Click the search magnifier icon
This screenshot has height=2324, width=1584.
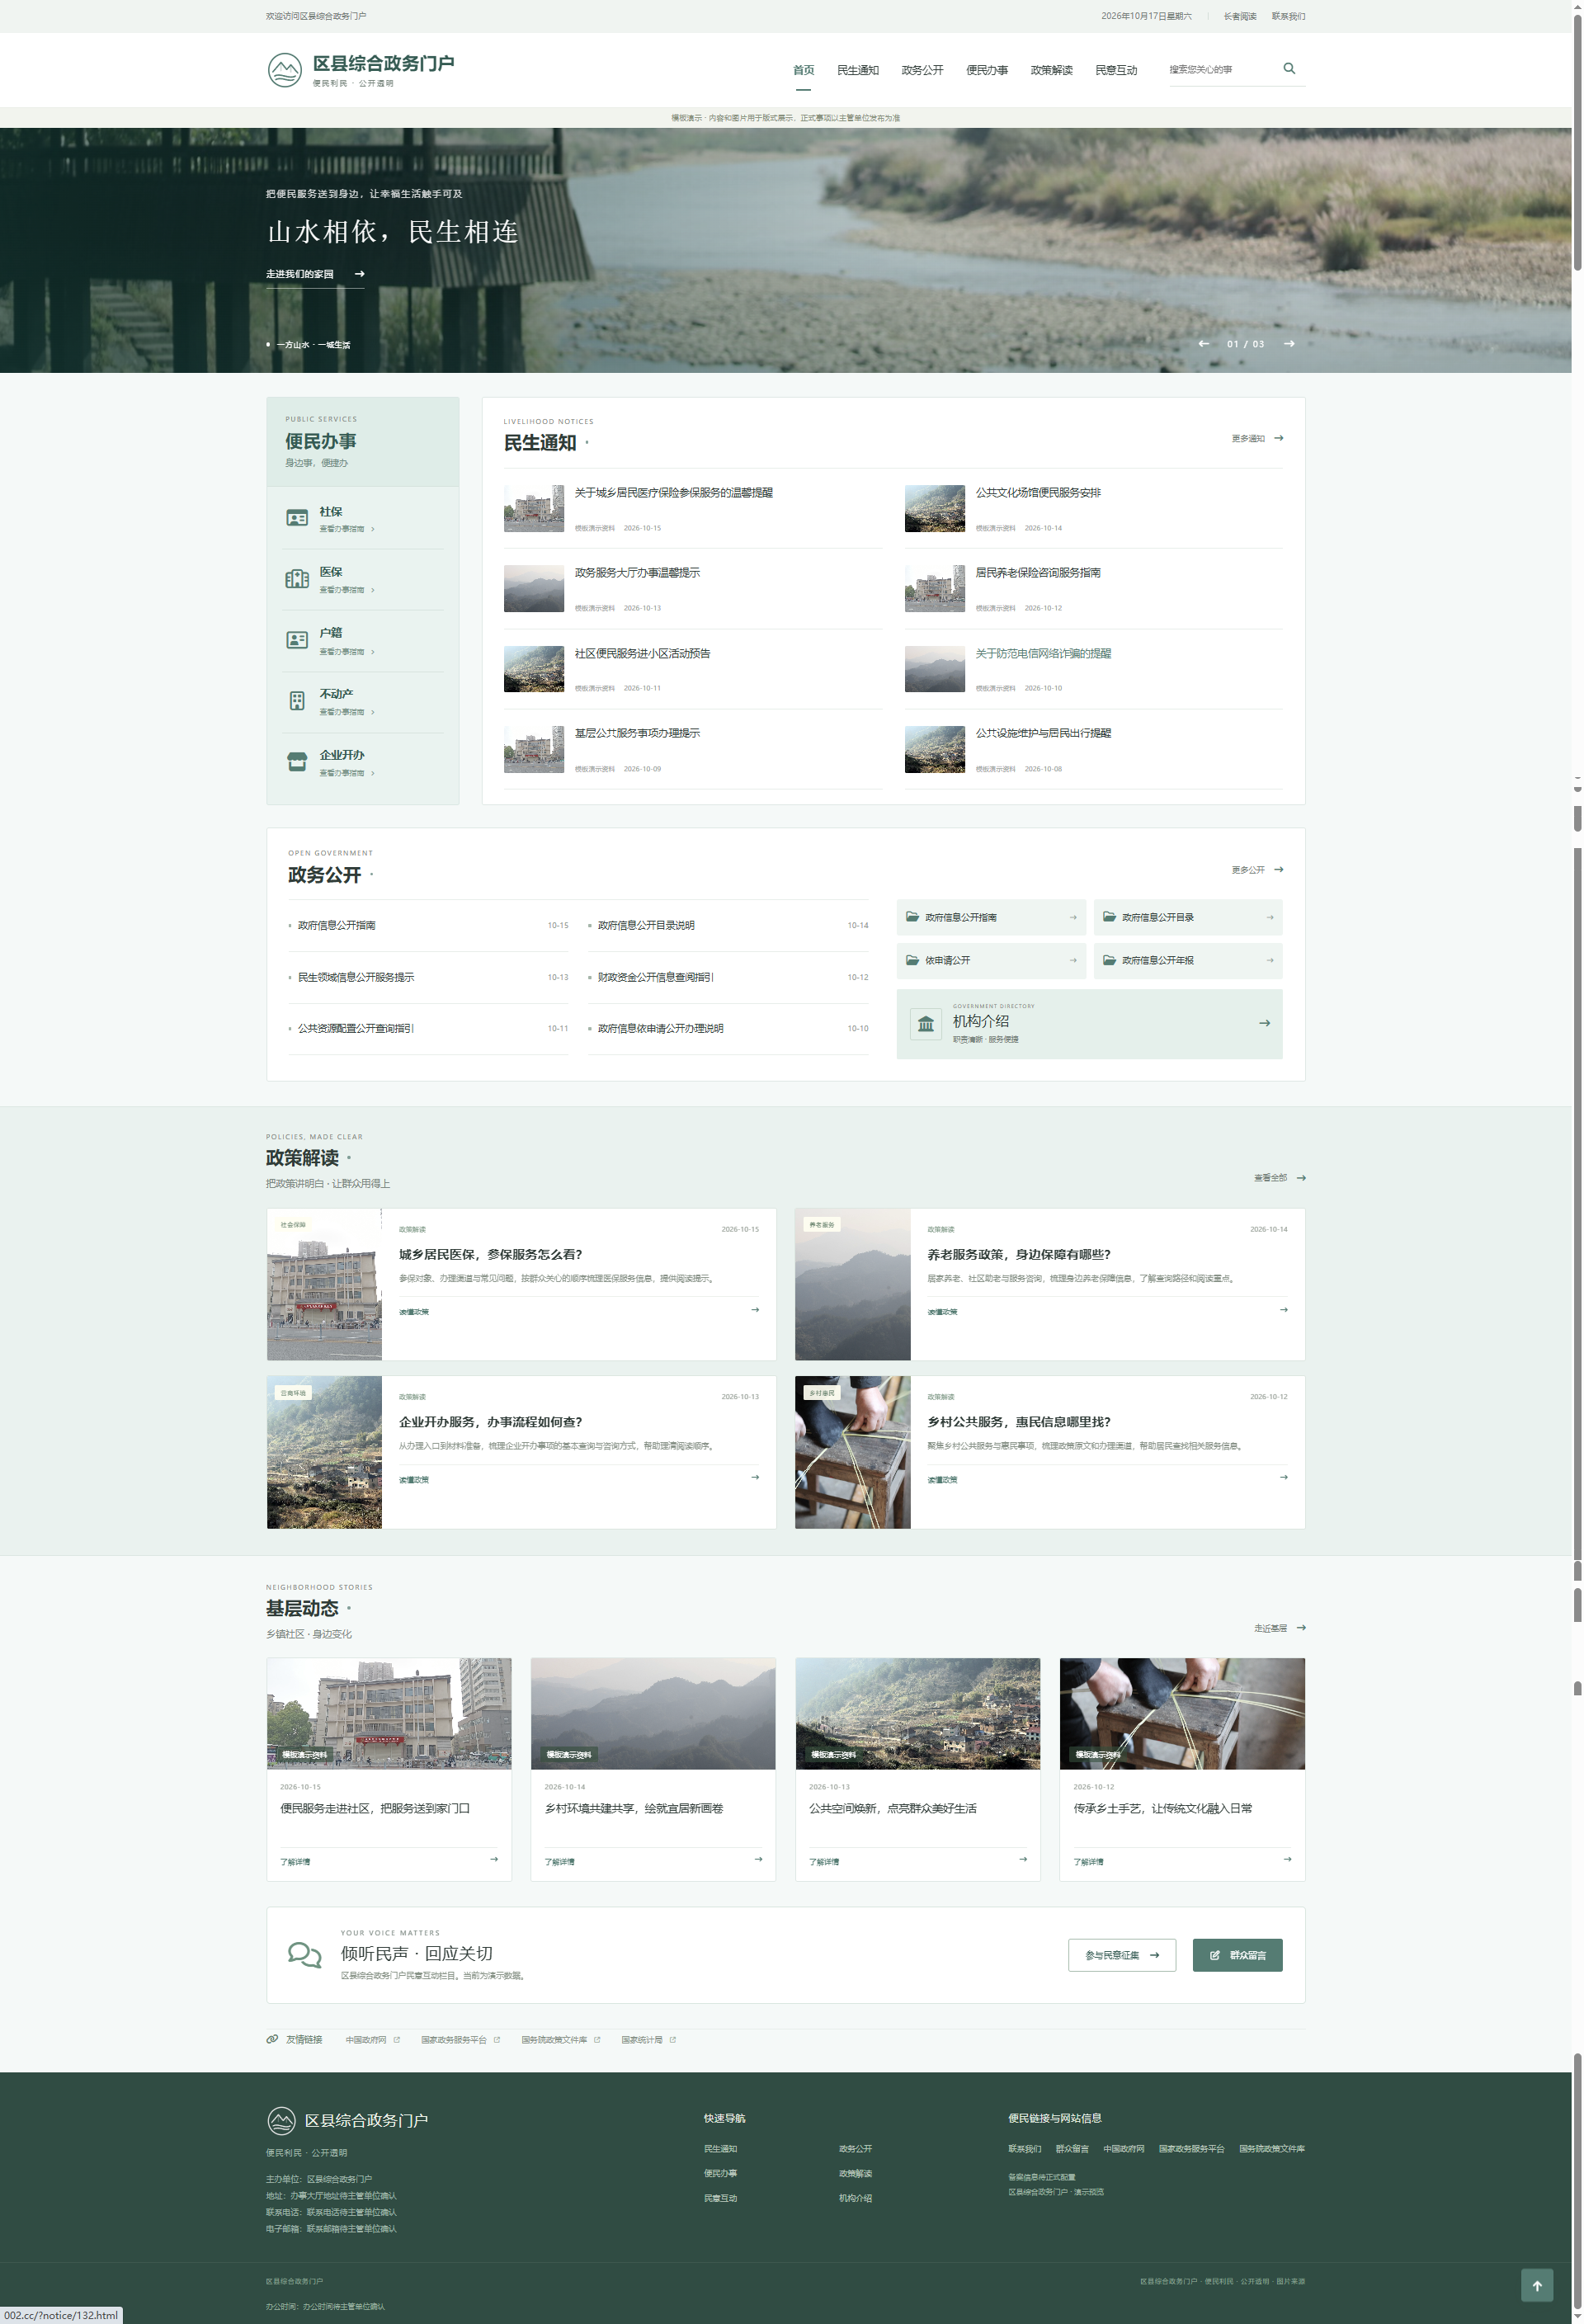click(1289, 69)
